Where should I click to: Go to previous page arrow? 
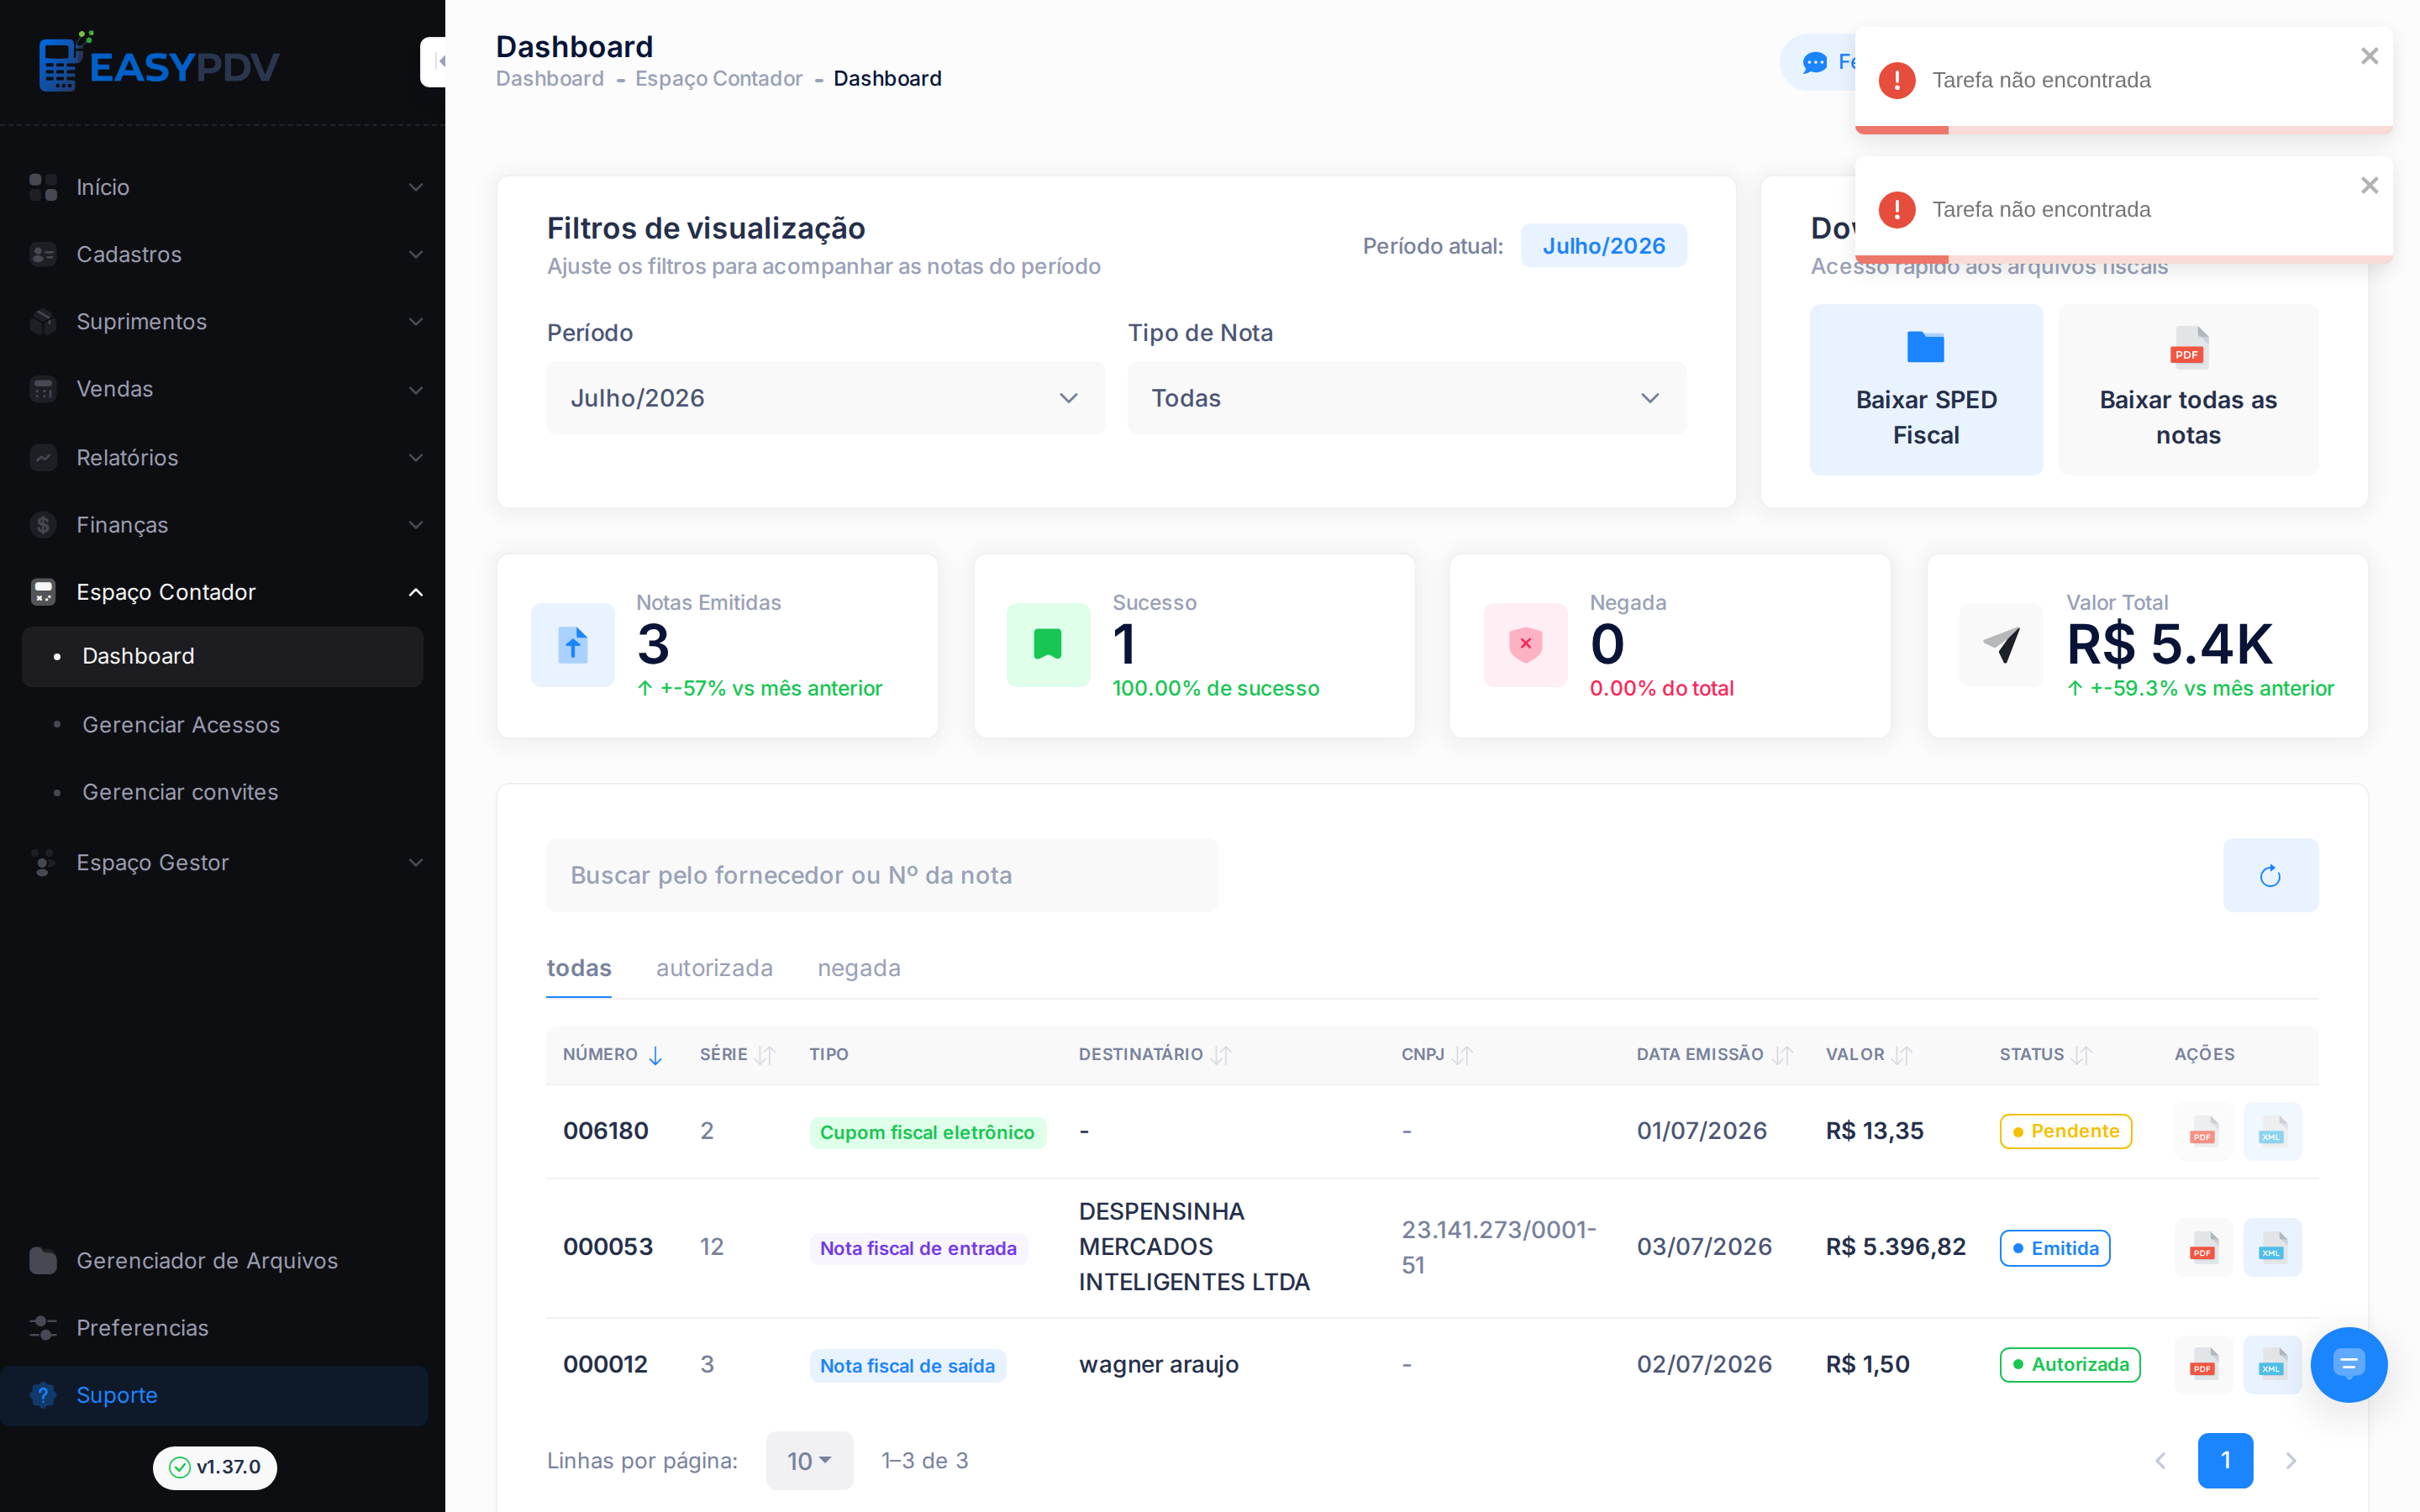coord(2160,1461)
